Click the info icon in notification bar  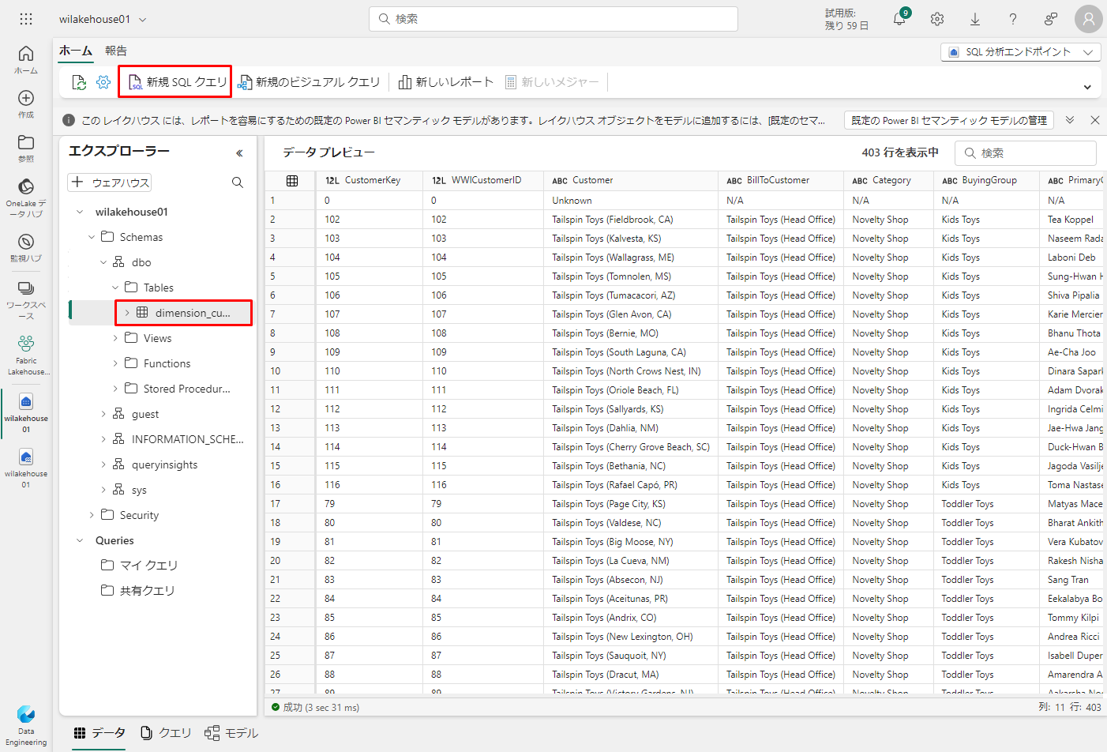tap(68, 121)
